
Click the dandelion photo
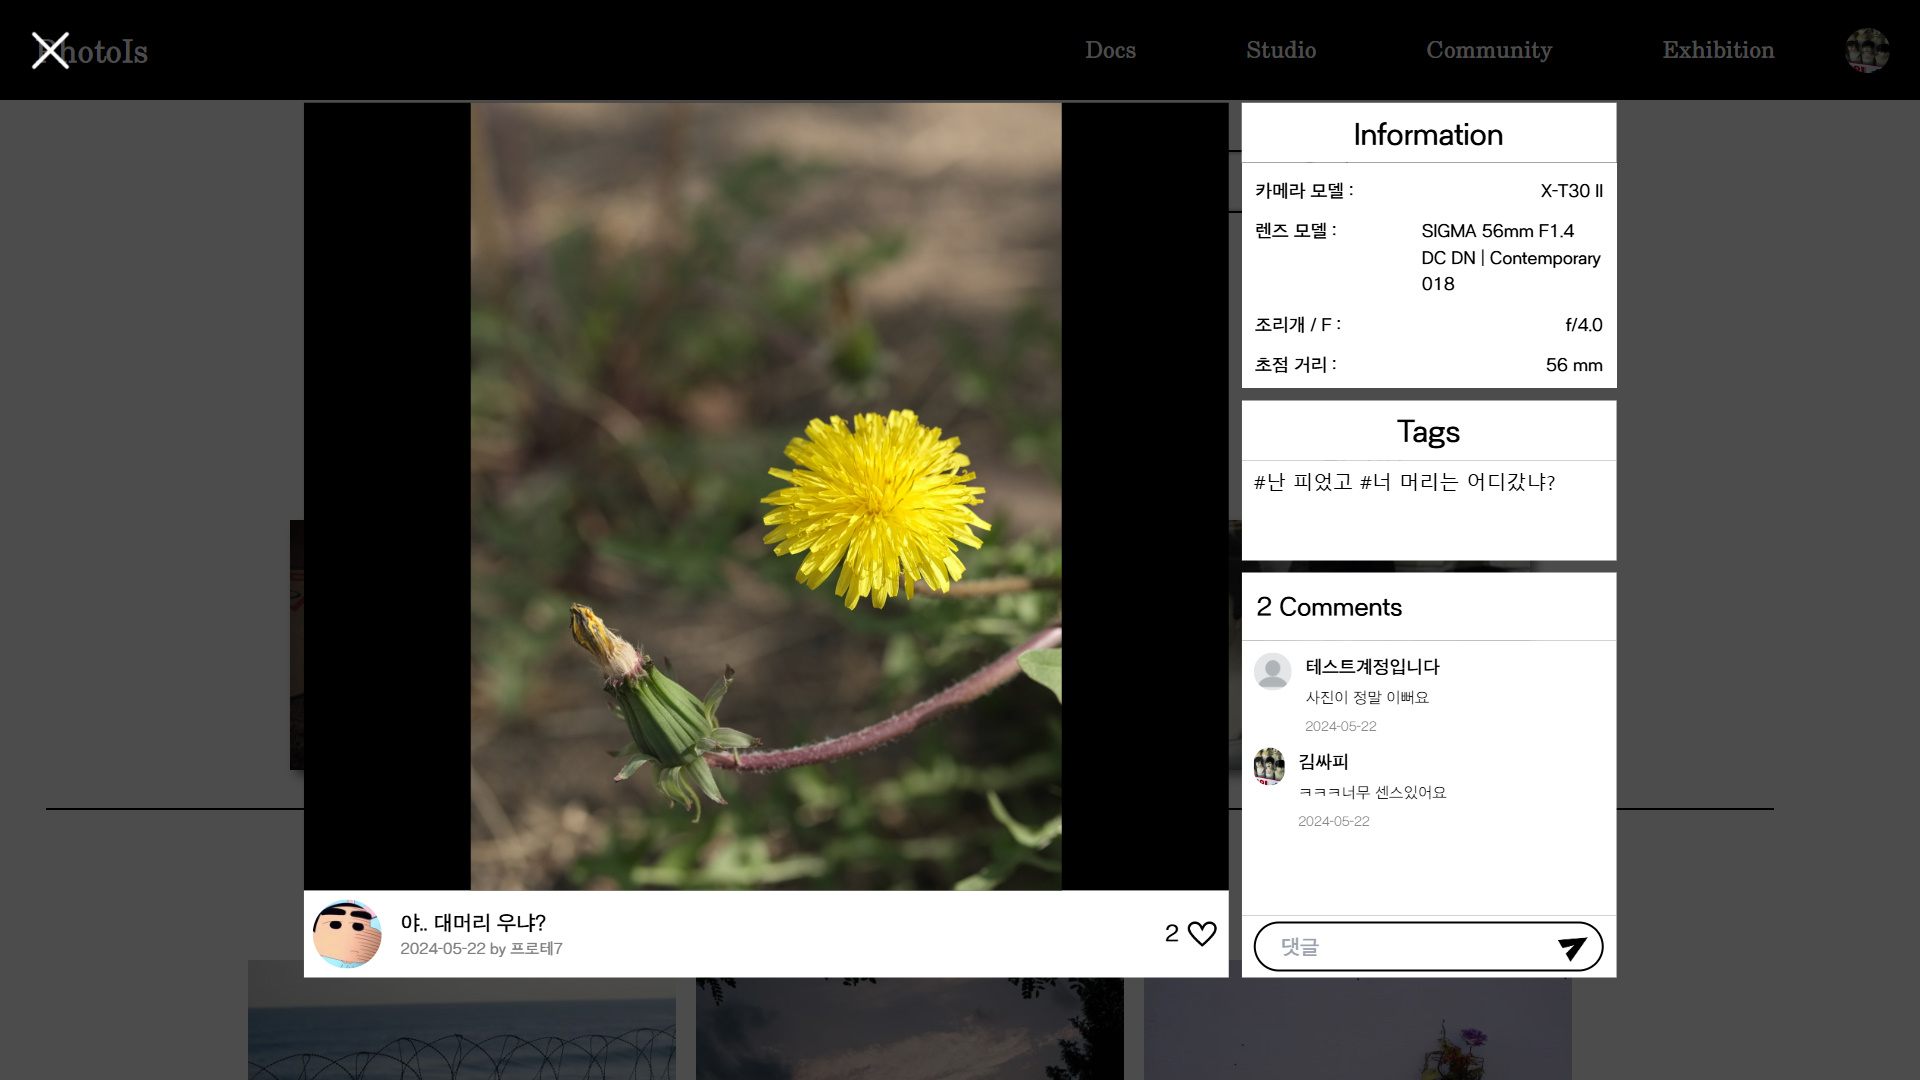[x=765, y=496]
